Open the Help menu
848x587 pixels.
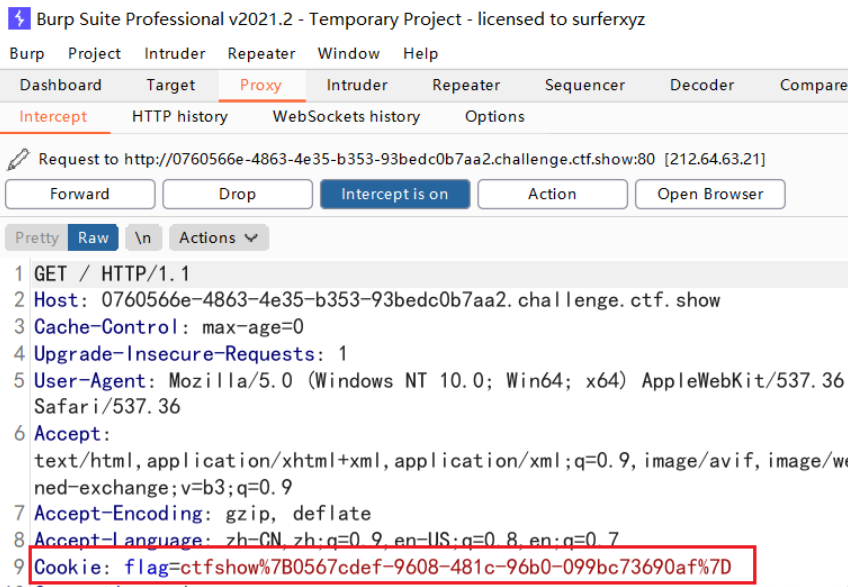(420, 54)
